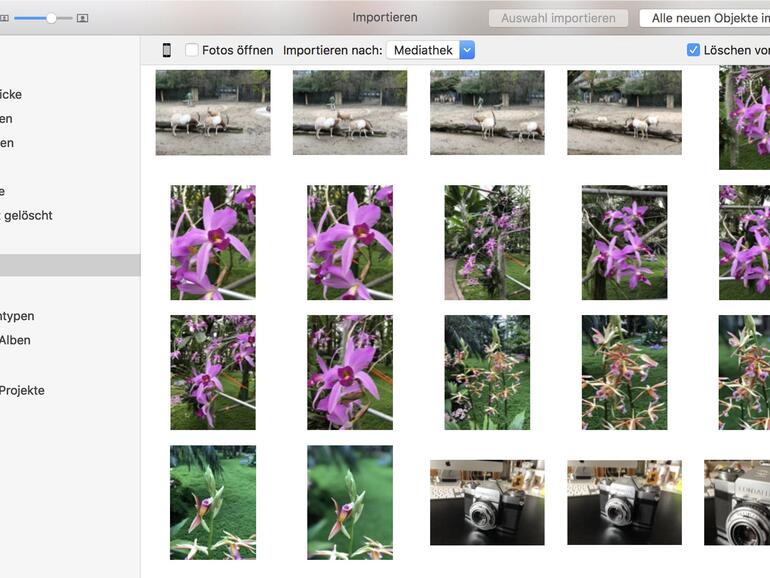Viewport: 770px width, 578px height.
Task: Select the orchid photo showing a garden path
Action: pyautogui.click(x=487, y=243)
